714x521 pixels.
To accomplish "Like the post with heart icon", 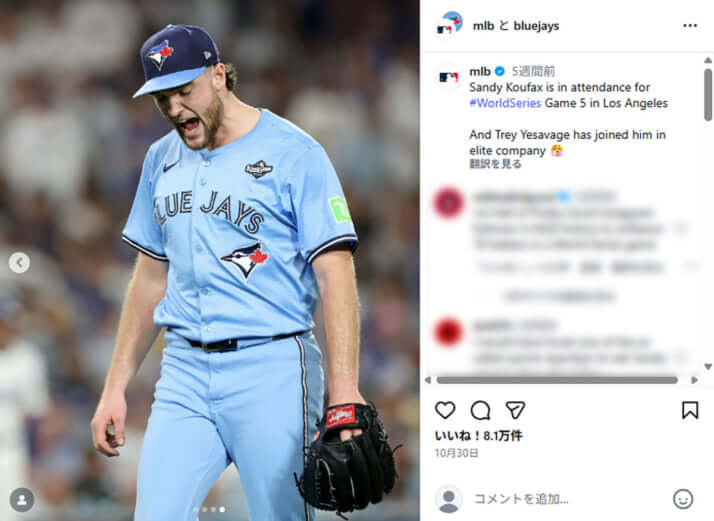I will pyautogui.click(x=445, y=410).
